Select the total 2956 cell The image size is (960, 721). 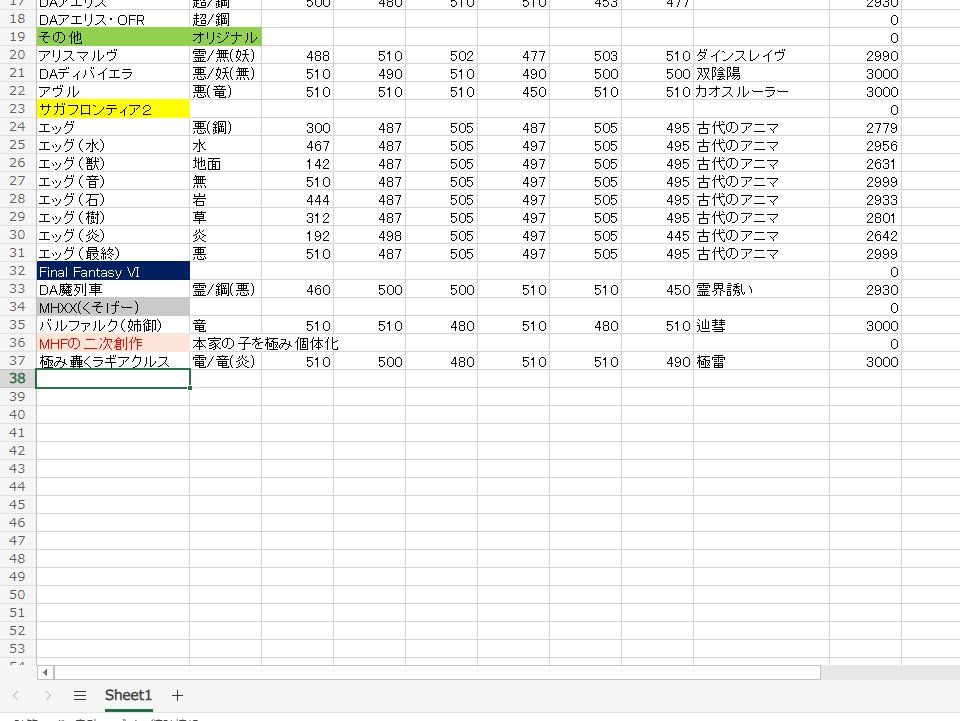coord(865,145)
